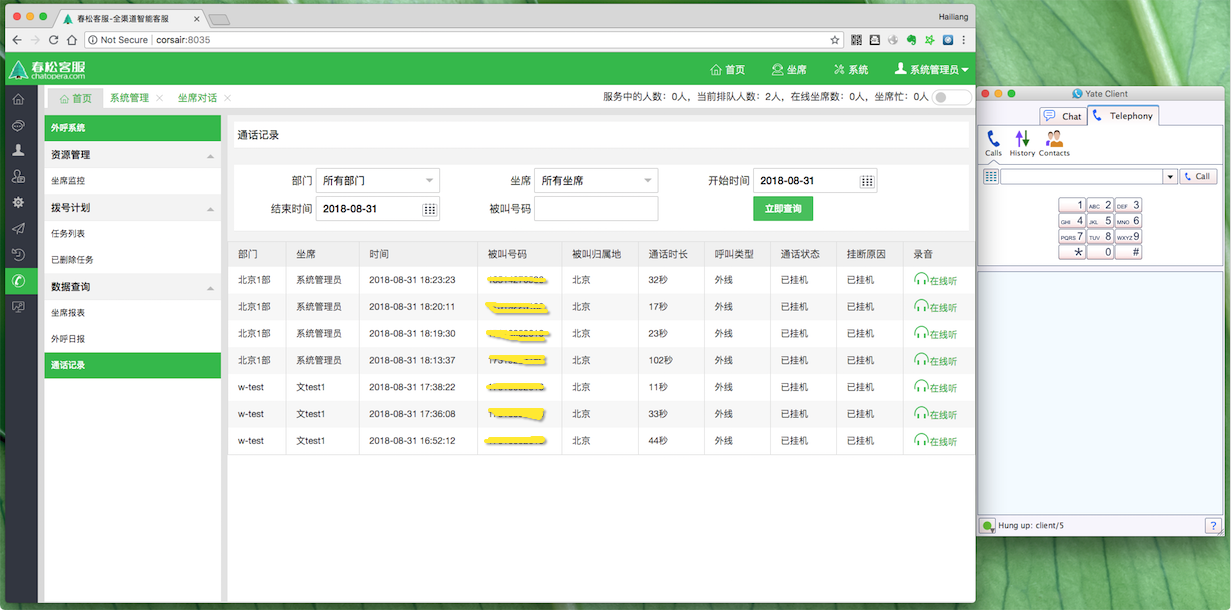Open paper plane icon in dark sidebar
Image resolution: width=1231 pixels, height=610 pixels.
tap(18, 229)
